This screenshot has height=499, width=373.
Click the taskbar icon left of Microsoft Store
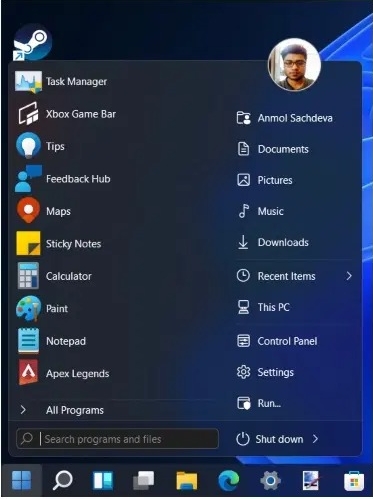(x=311, y=481)
